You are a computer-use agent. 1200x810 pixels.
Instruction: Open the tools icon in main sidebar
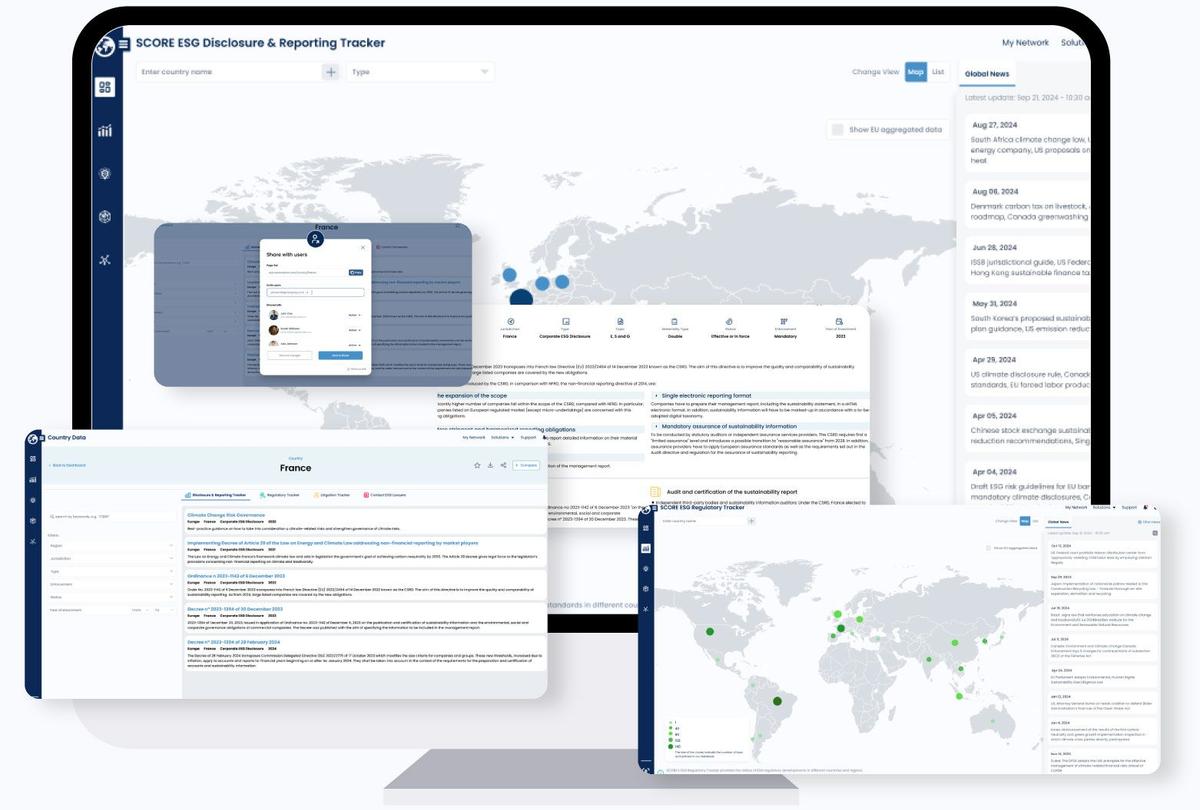(105, 260)
